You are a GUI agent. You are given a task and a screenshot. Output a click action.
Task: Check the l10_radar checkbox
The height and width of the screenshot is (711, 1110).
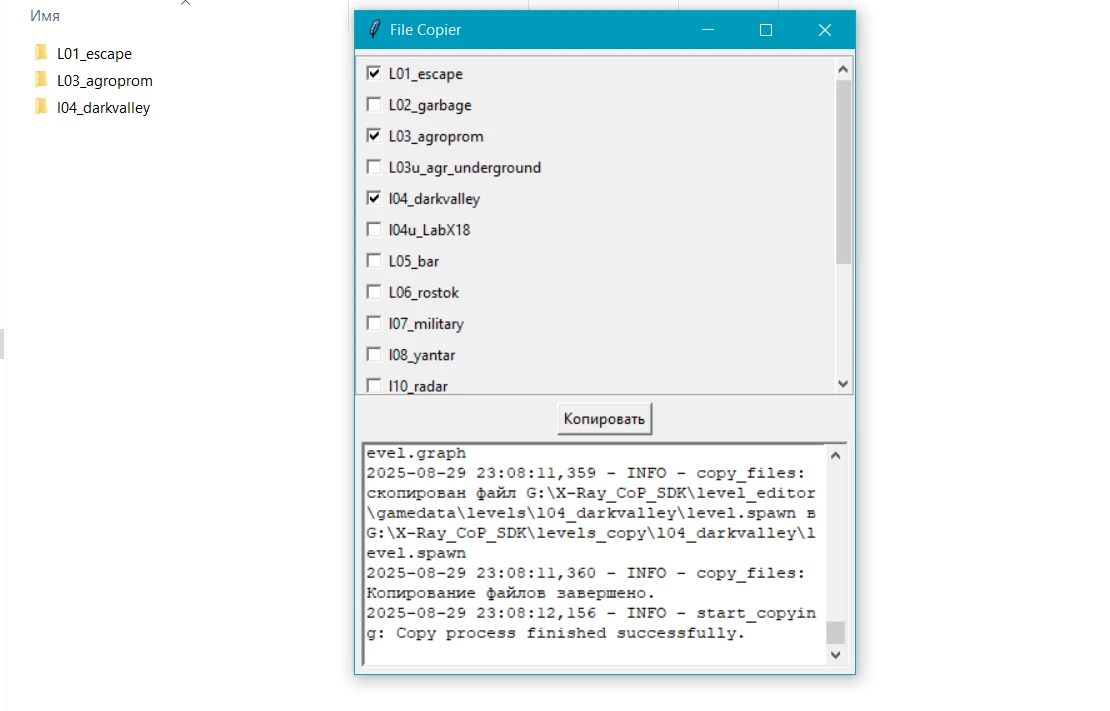(x=374, y=385)
